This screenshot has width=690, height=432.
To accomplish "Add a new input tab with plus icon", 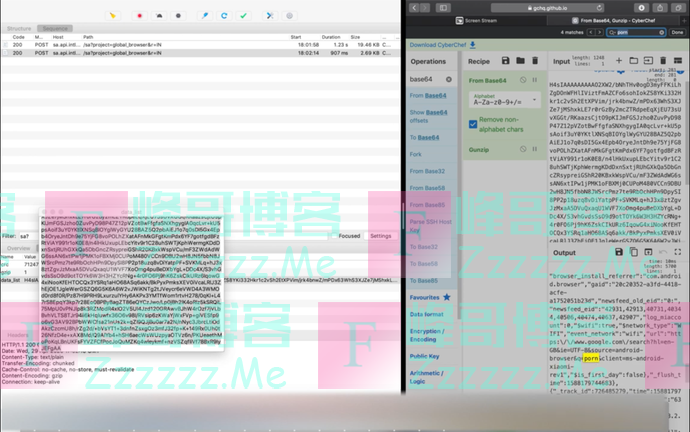I will 620,61.
